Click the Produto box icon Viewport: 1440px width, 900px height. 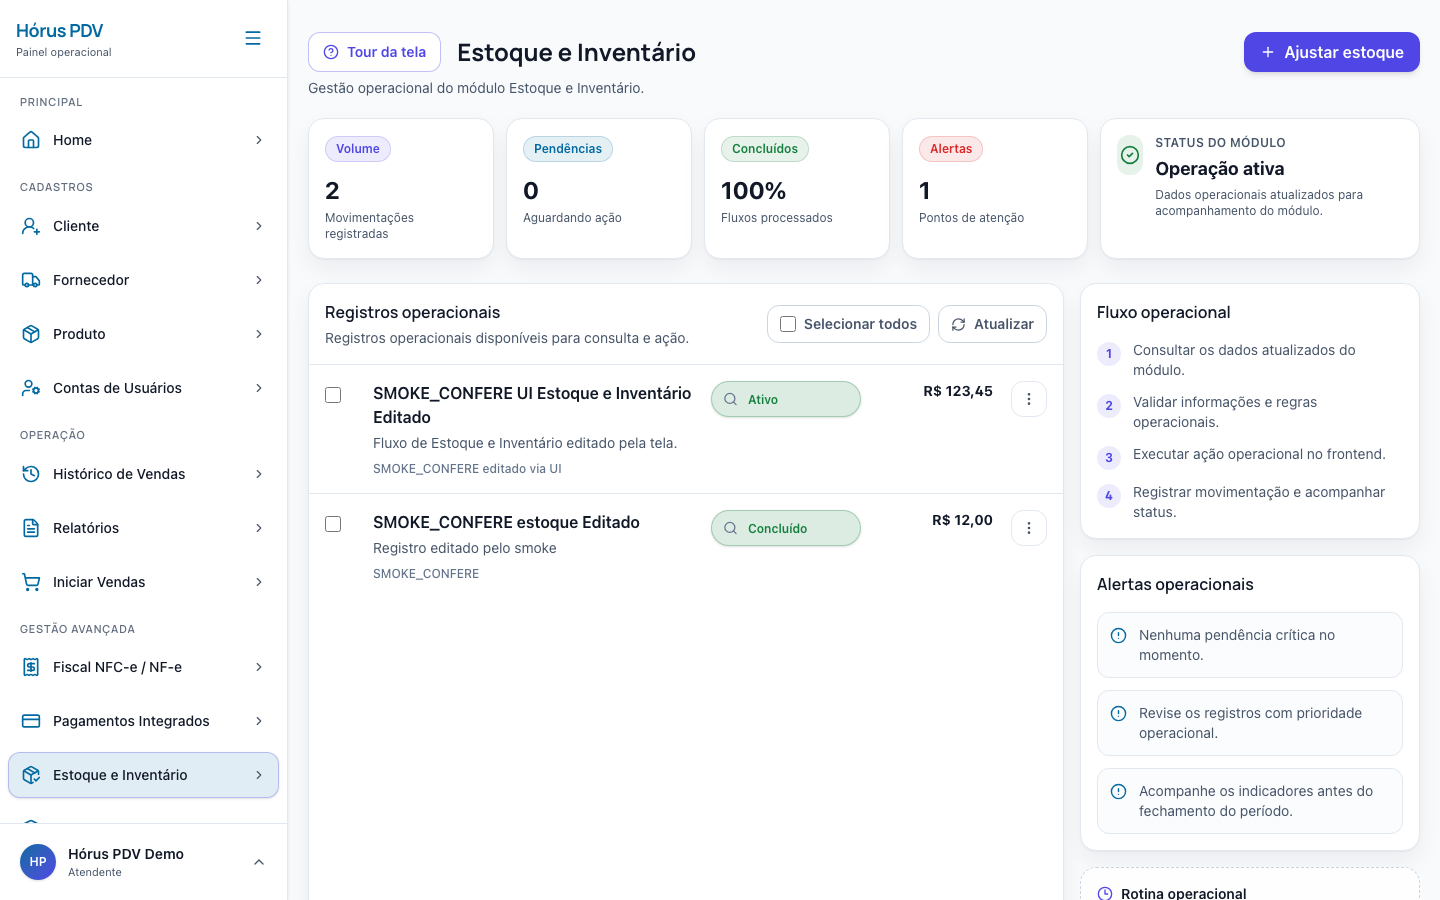pos(31,334)
